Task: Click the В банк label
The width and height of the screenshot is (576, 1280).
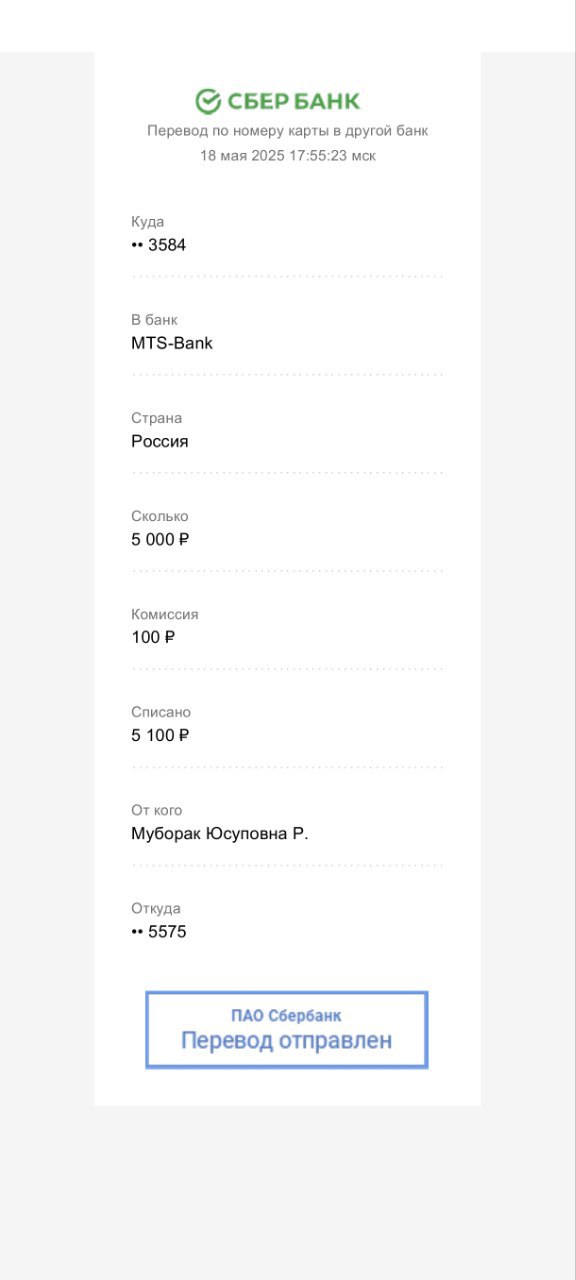Action: tap(154, 320)
